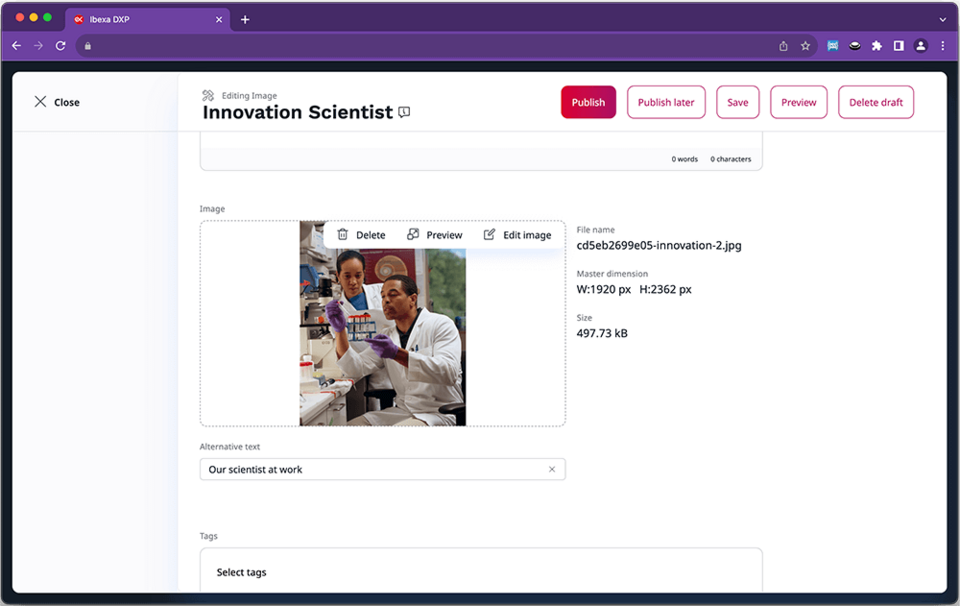Click the 0 words counter
This screenshot has height=606, width=960.
coord(684,159)
